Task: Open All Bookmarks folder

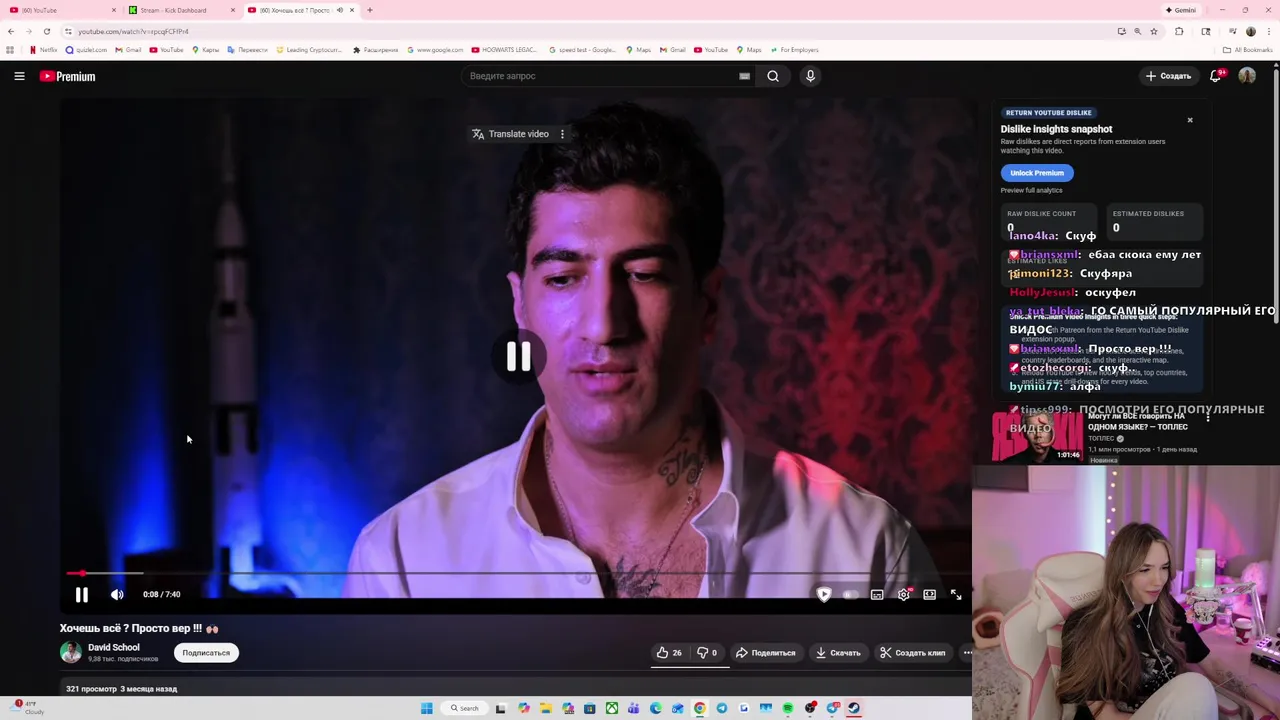Action: (x=1248, y=50)
